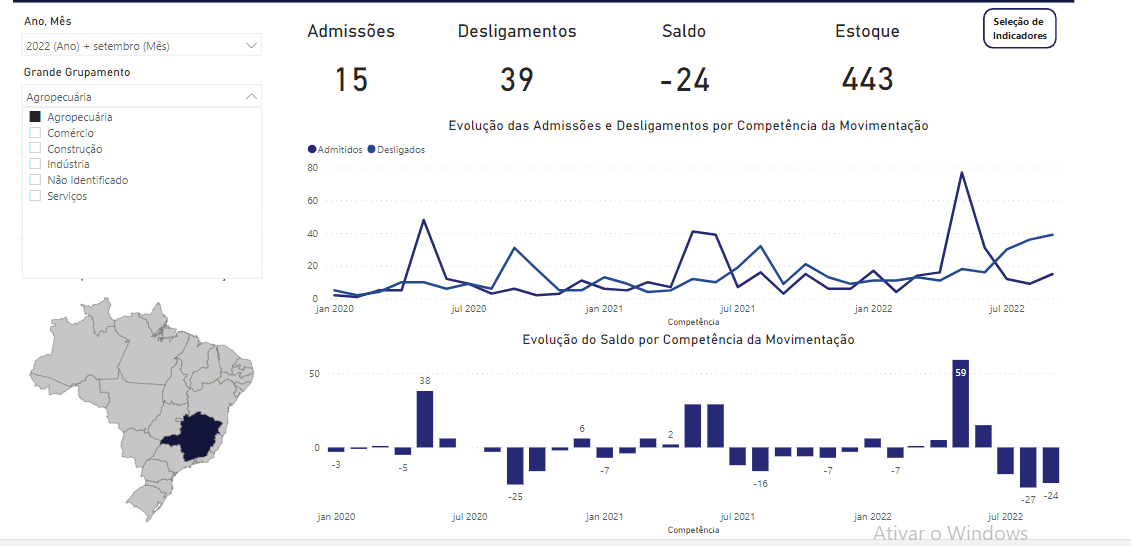Image resolution: width=1131 pixels, height=546 pixels.
Task: Click the bar labeled 59 in Saldo chart
Action: pos(960,405)
